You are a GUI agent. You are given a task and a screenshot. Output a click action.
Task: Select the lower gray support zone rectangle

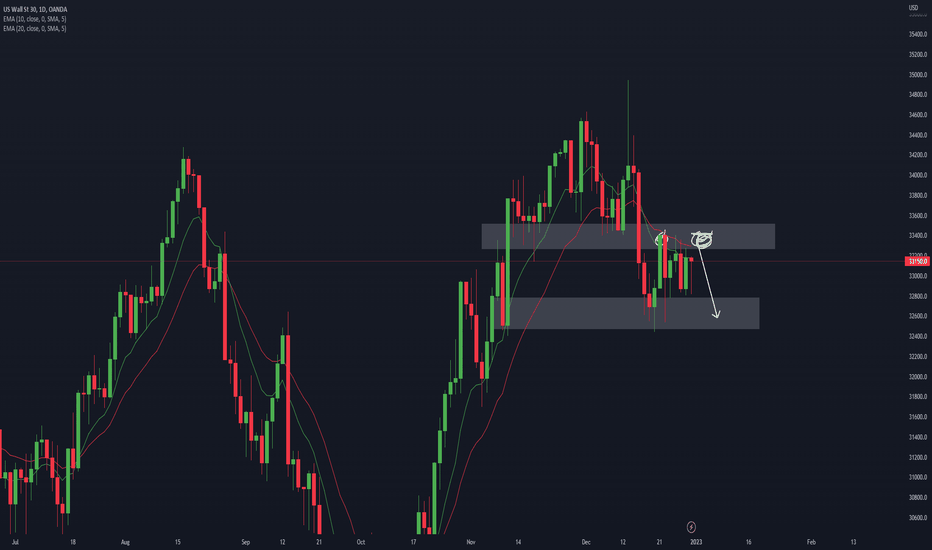pos(626,313)
